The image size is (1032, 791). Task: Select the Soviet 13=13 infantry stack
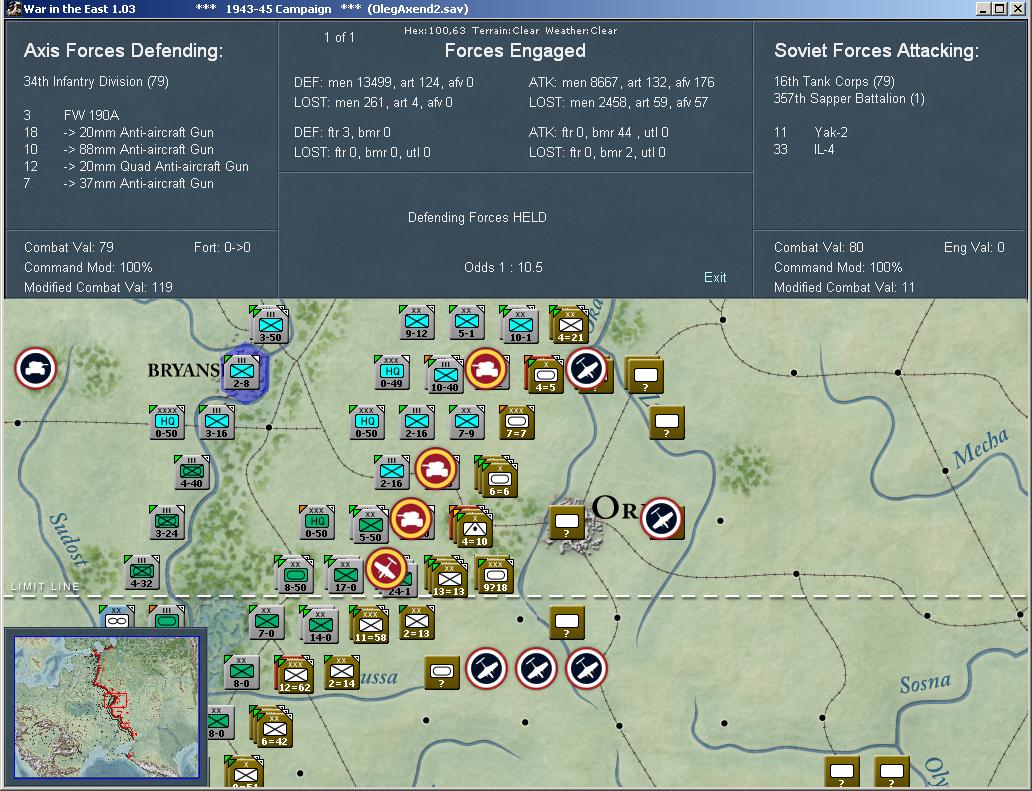448,577
